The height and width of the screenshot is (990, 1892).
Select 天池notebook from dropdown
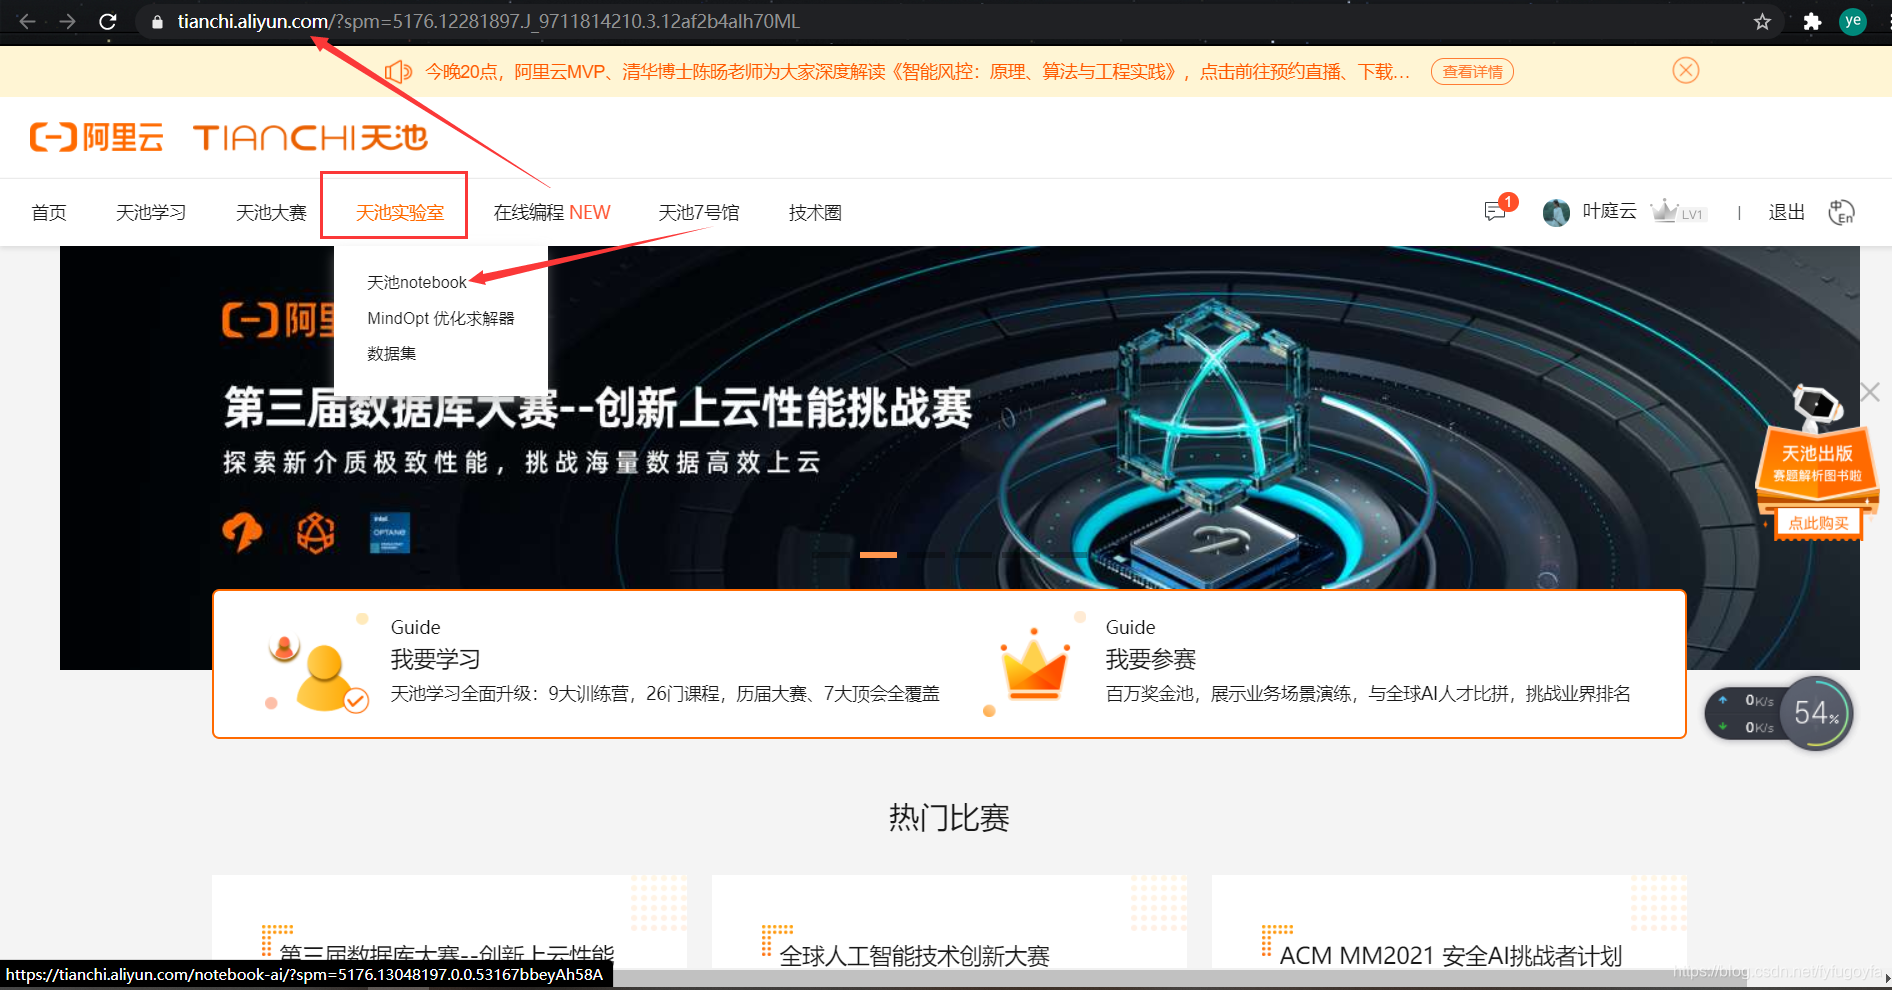[x=417, y=282]
